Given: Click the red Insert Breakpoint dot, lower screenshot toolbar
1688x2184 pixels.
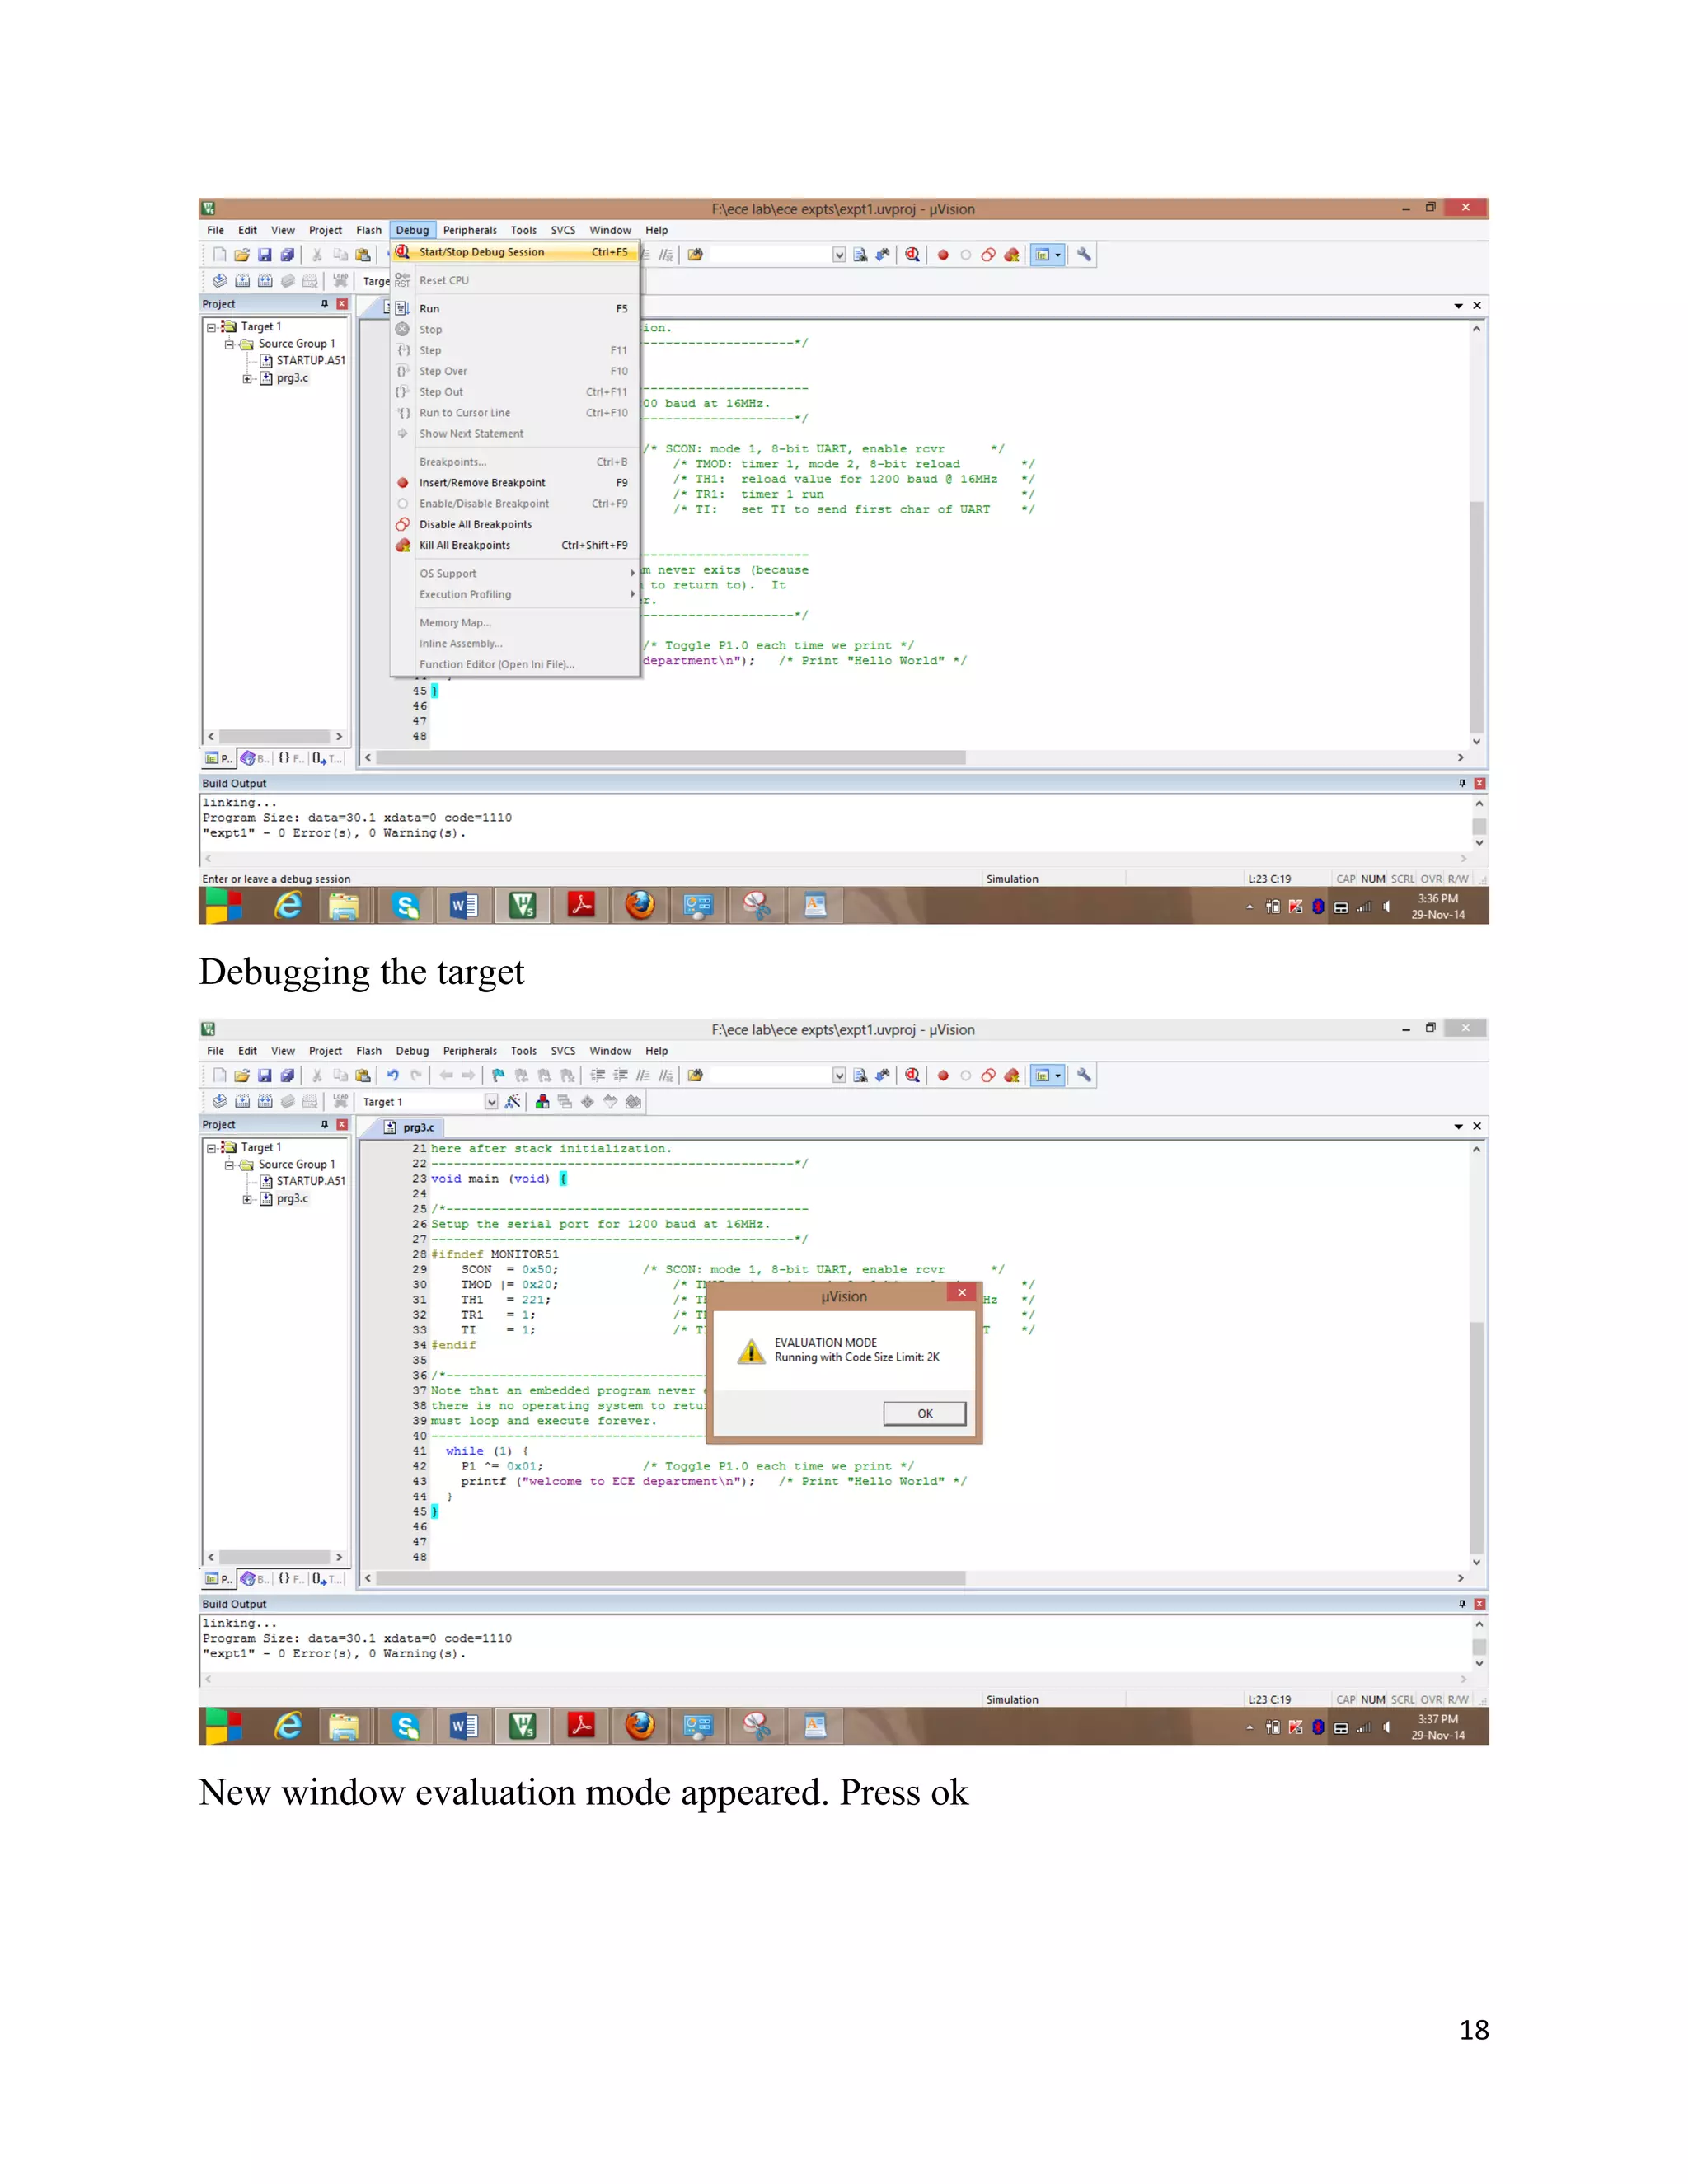Looking at the screenshot, I should 943,1075.
